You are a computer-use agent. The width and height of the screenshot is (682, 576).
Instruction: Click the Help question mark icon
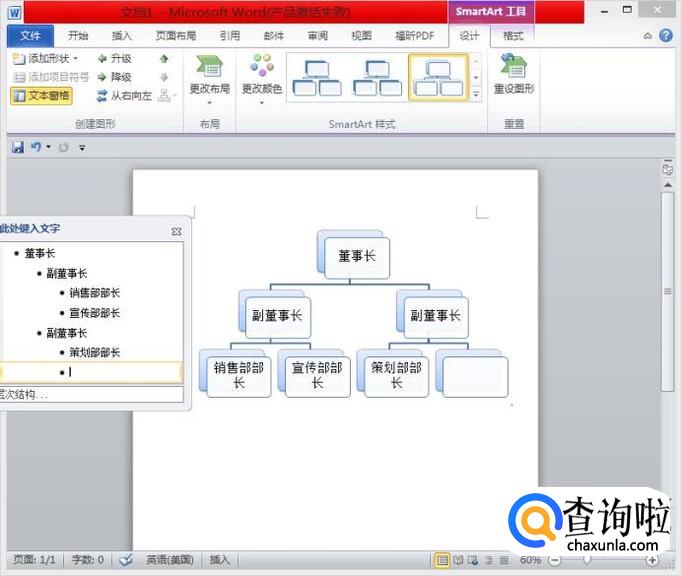[666, 36]
